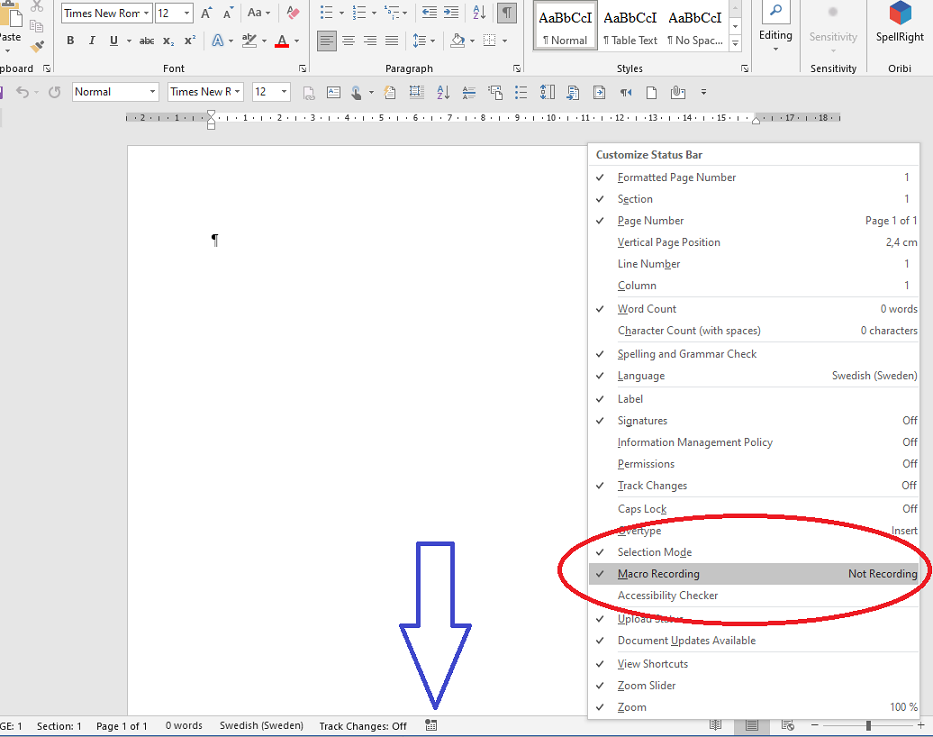
Task: Align text right
Action: (x=370, y=40)
